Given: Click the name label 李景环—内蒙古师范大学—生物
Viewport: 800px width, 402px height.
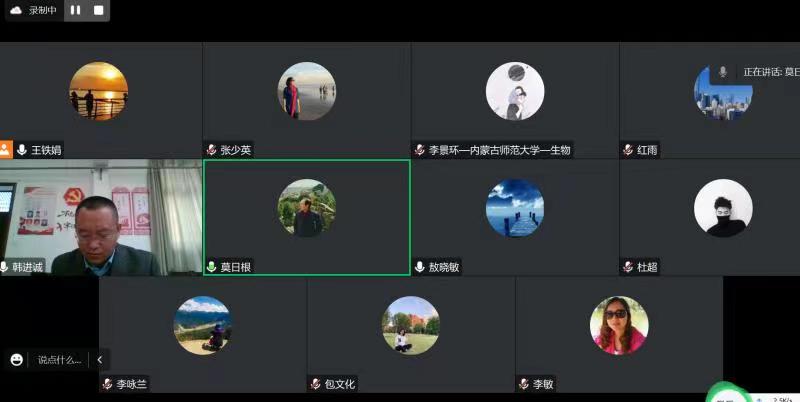Looking at the screenshot, I should pyautogui.click(x=499, y=150).
